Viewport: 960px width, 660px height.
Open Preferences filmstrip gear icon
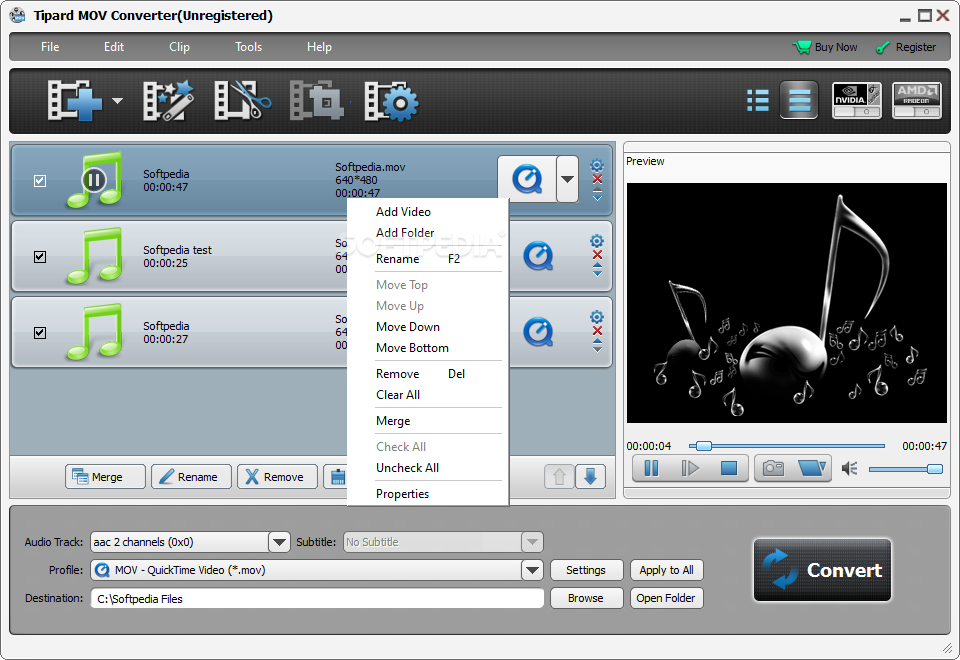[391, 100]
